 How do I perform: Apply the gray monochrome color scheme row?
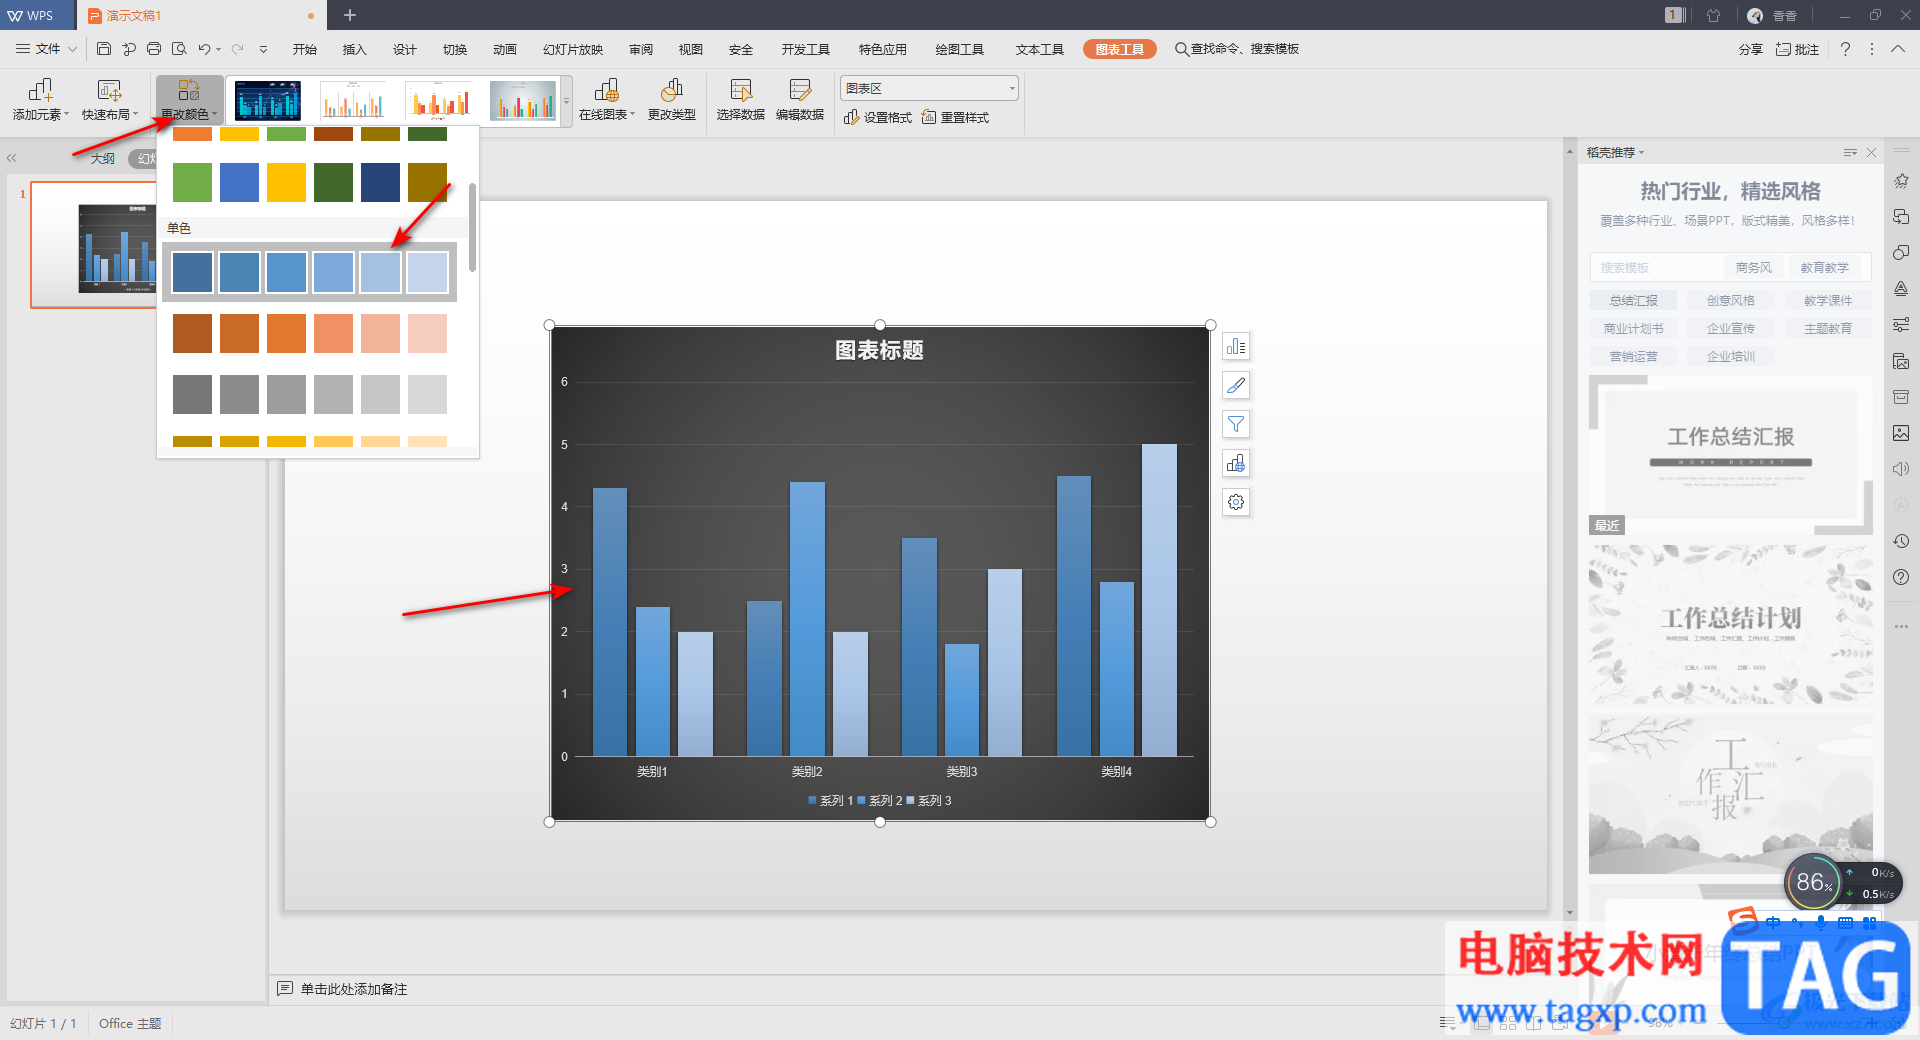(x=310, y=394)
